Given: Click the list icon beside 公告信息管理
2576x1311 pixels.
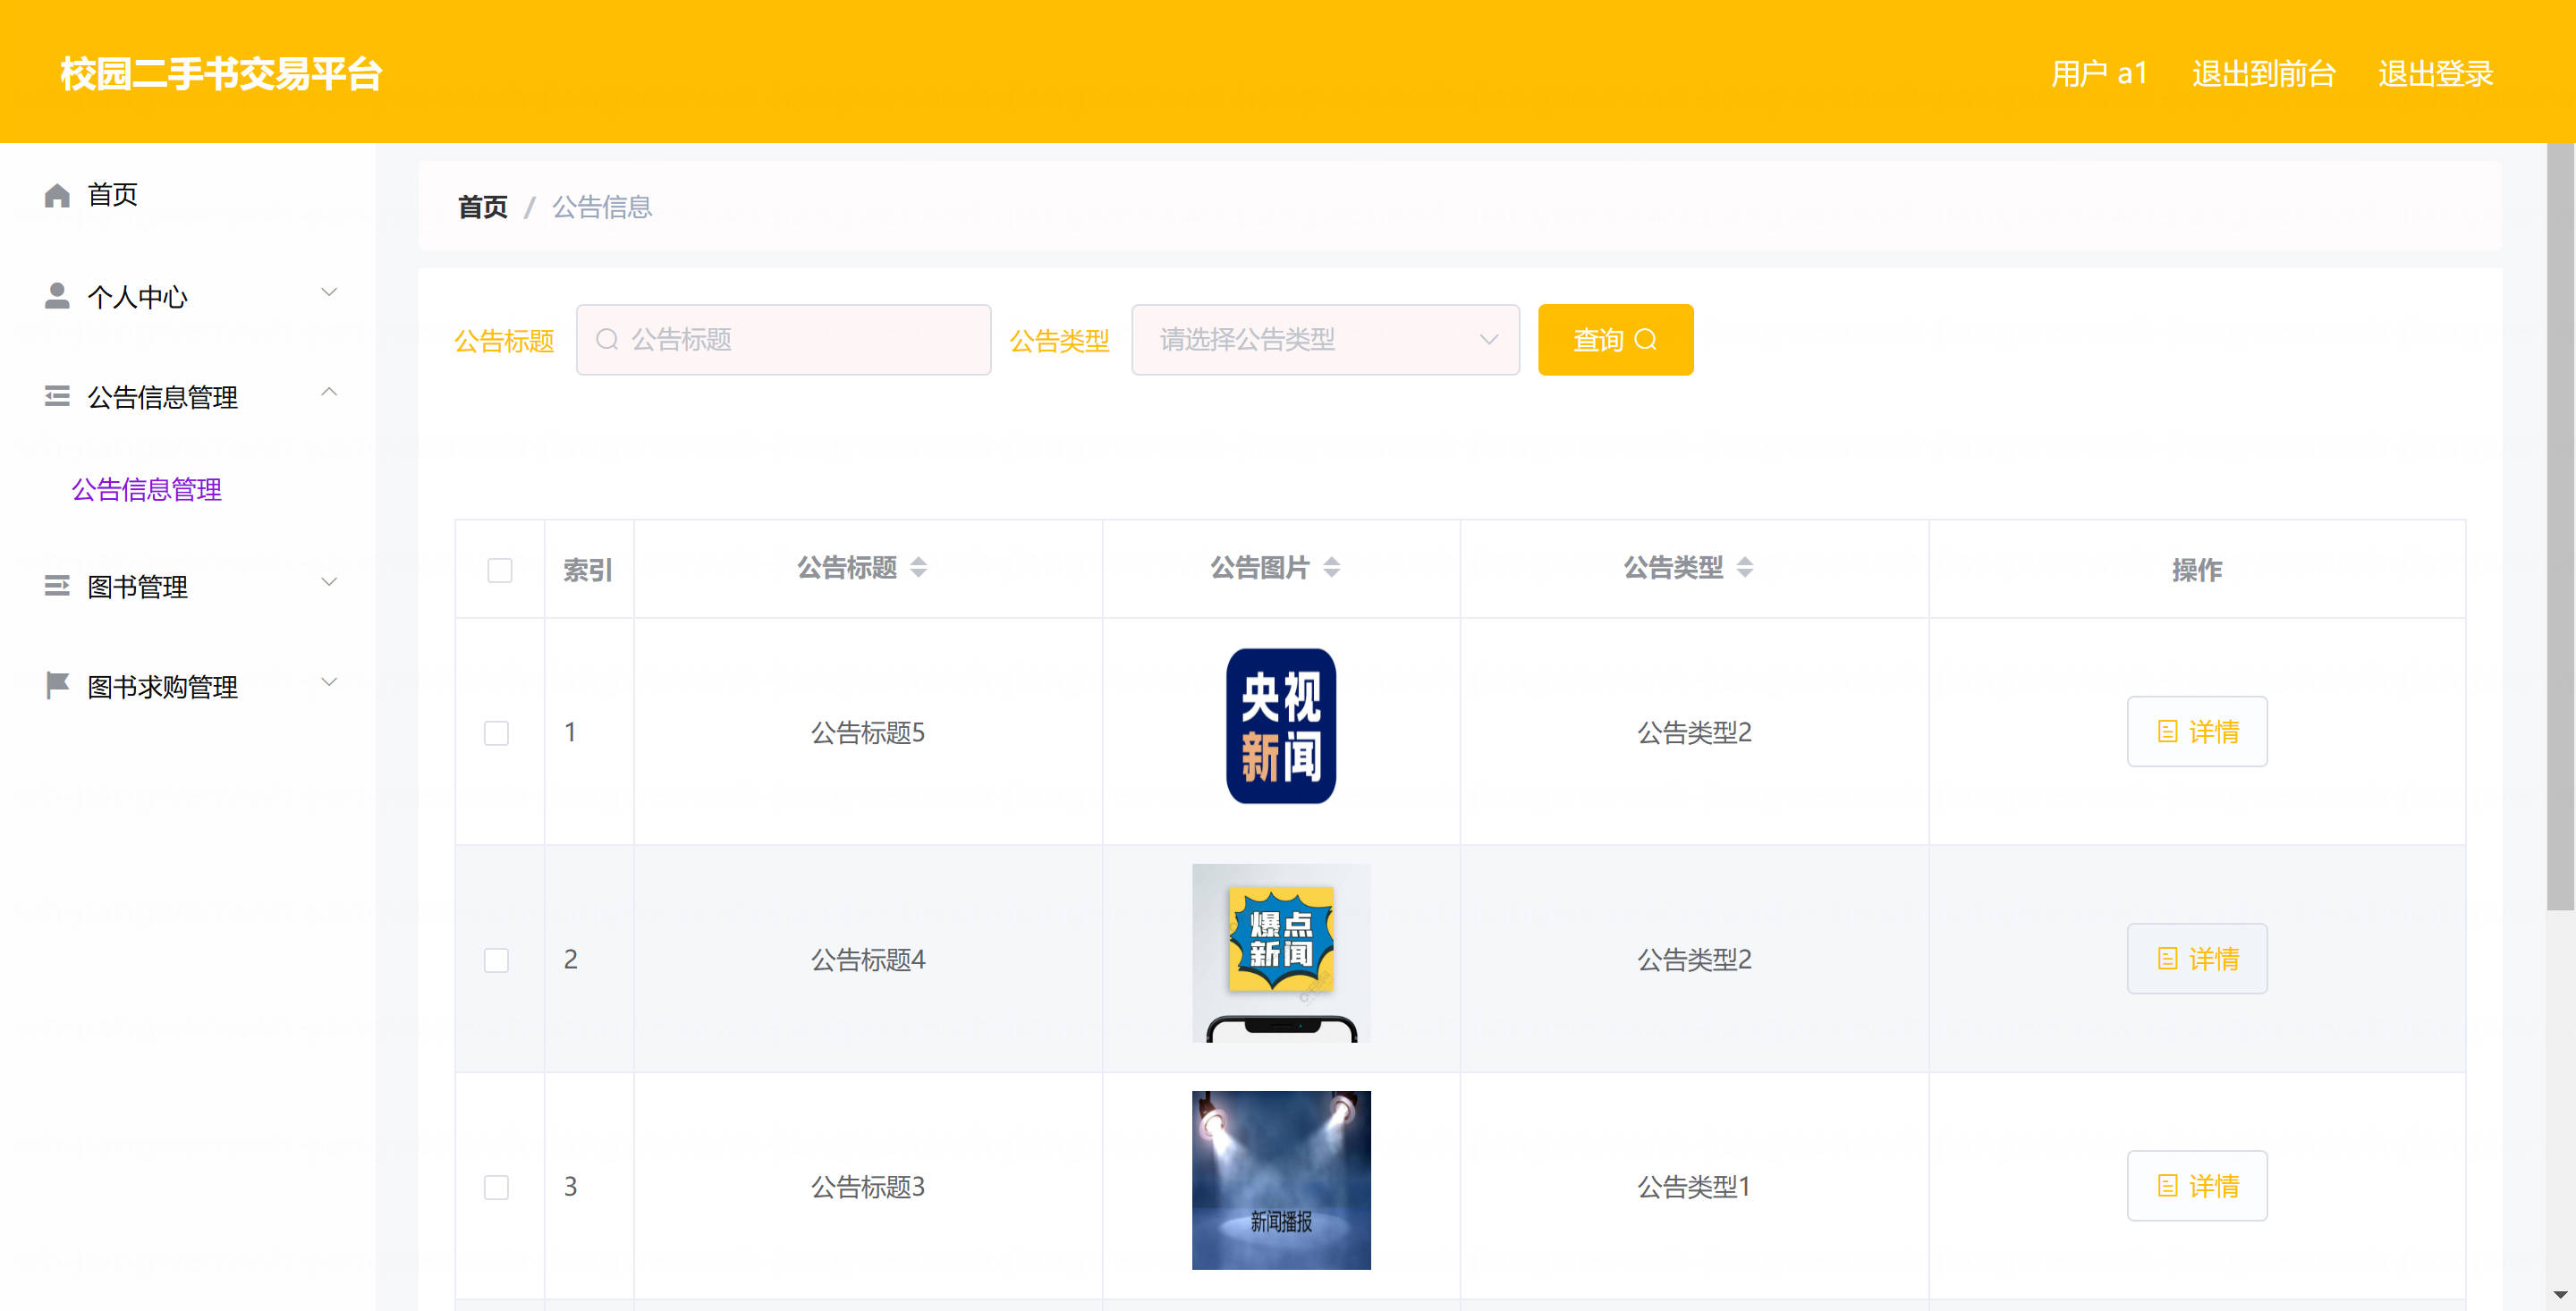Looking at the screenshot, I should point(57,396).
